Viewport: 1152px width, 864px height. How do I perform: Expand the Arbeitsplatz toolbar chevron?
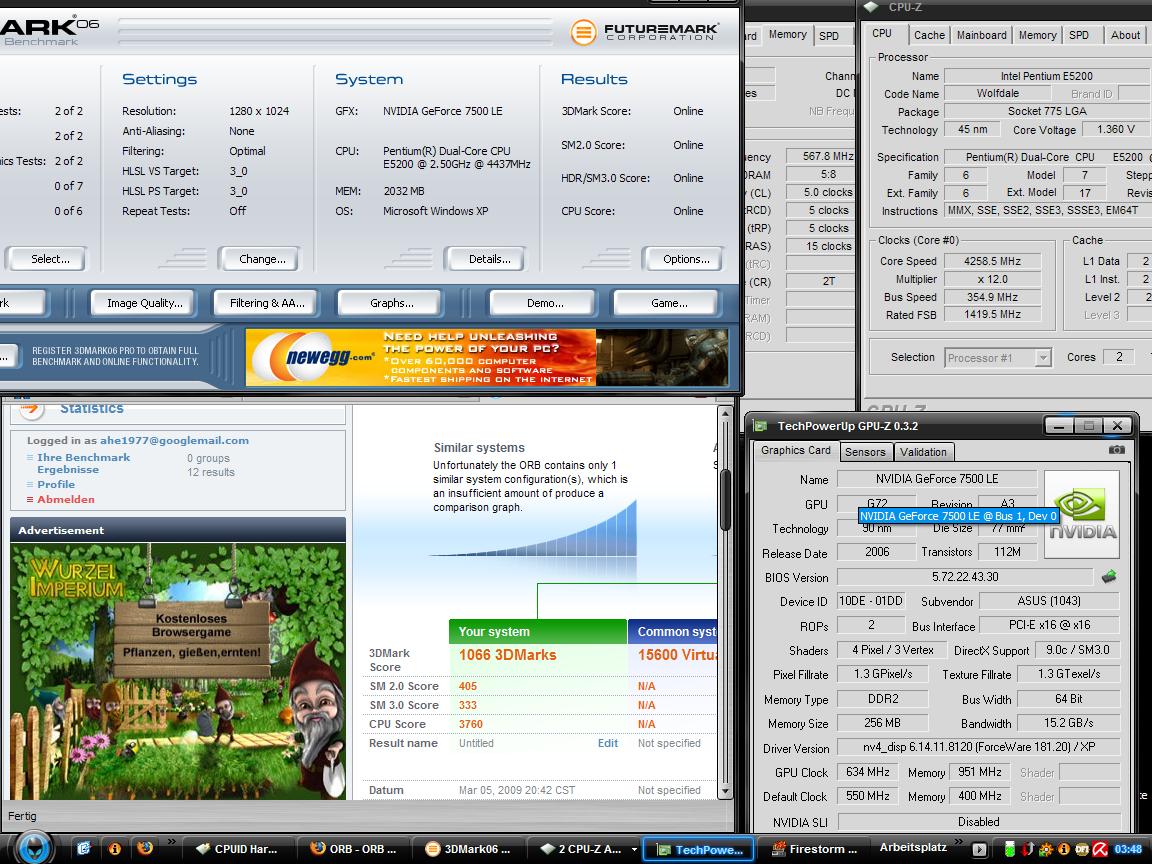[959, 842]
